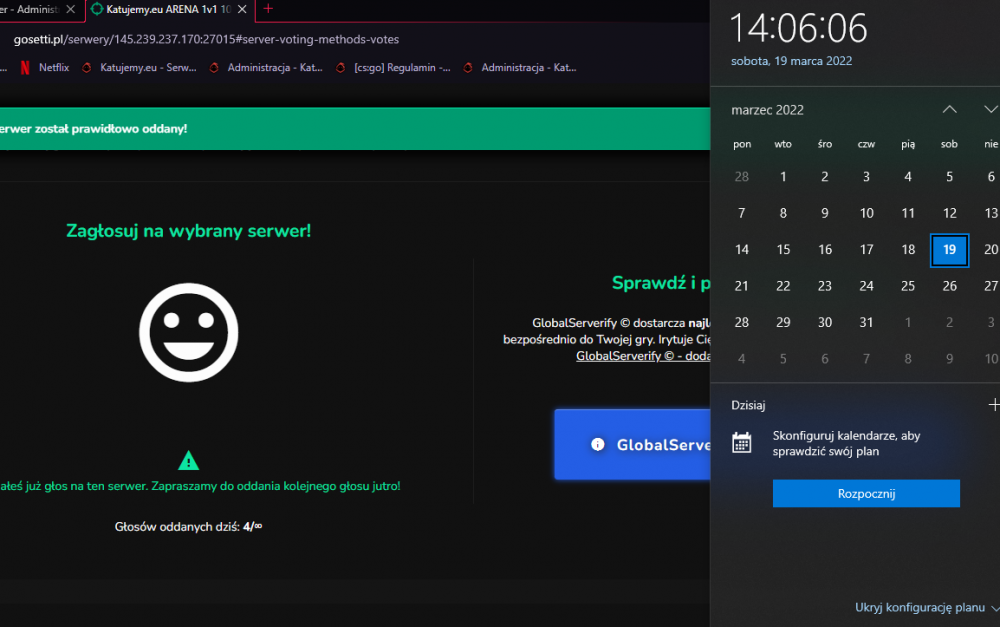Select March 25 in the calendar
The height and width of the screenshot is (627, 1000).
click(x=908, y=286)
